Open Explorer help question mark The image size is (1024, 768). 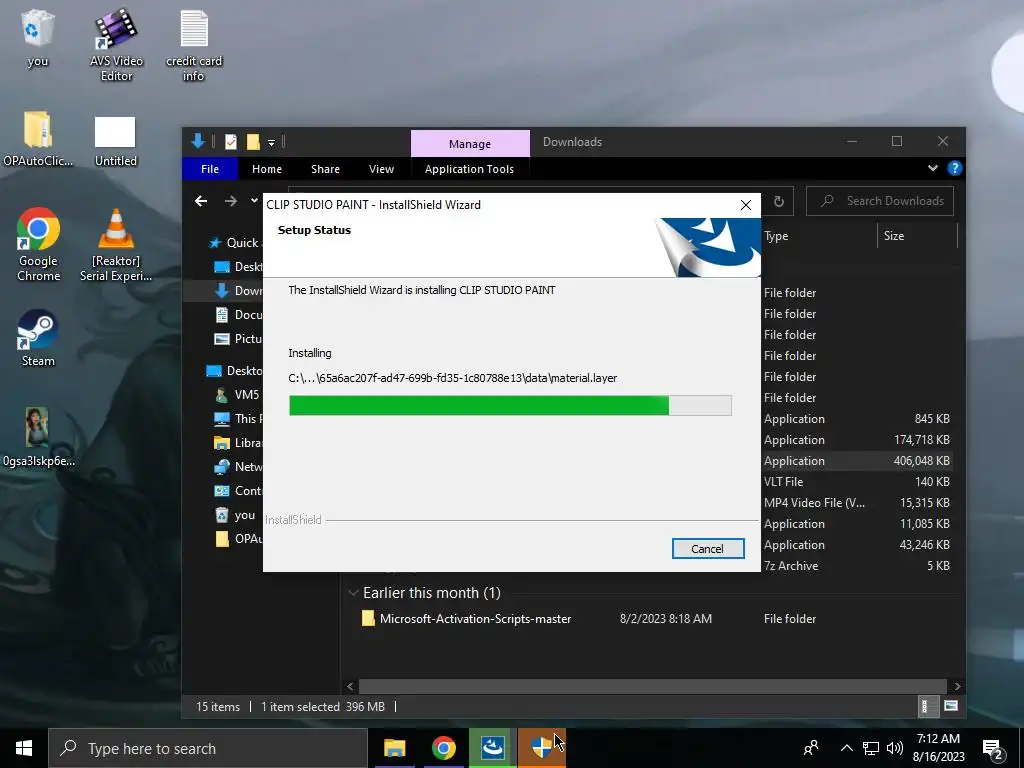tap(954, 168)
